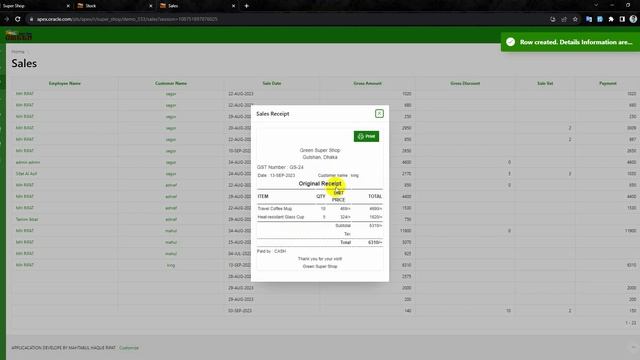Open the Extensions puzzle icon

pyautogui.click(x=611, y=19)
